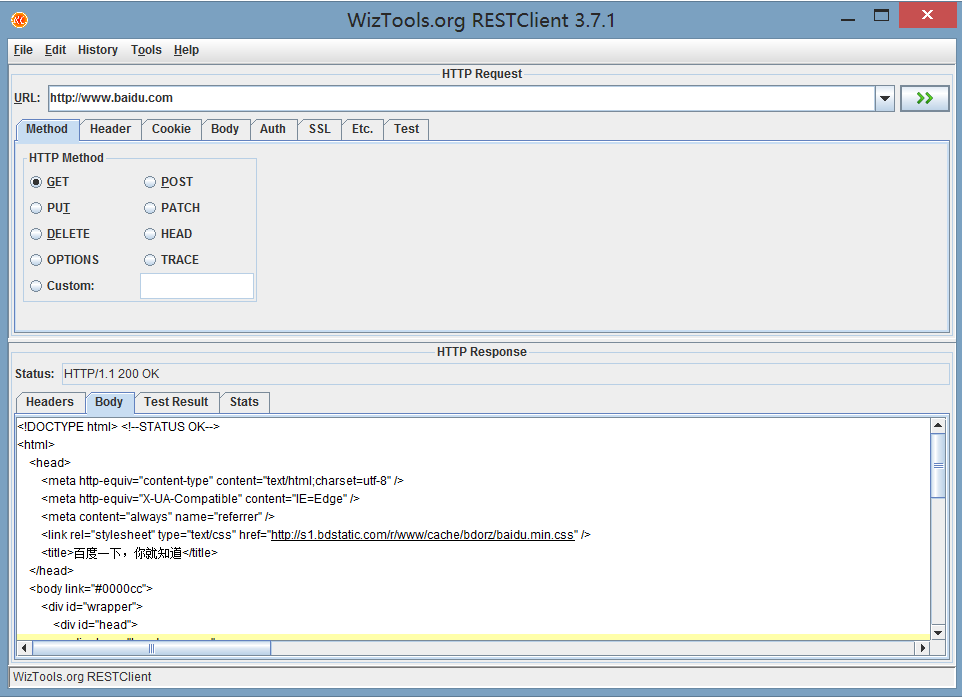Click the vertical scrollbar down arrow
This screenshot has height=698, width=962.
pos(938,632)
